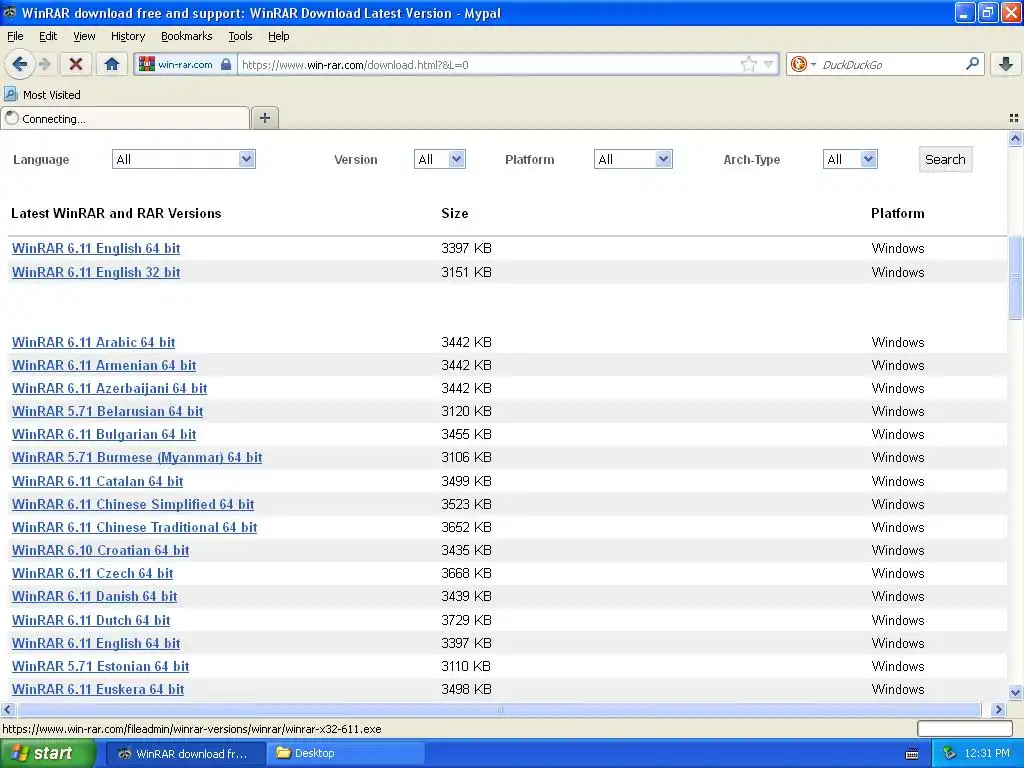The image size is (1024, 768).
Task: Open WinRAR 6.11 Chinese Simplified link
Action: [133, 504]
